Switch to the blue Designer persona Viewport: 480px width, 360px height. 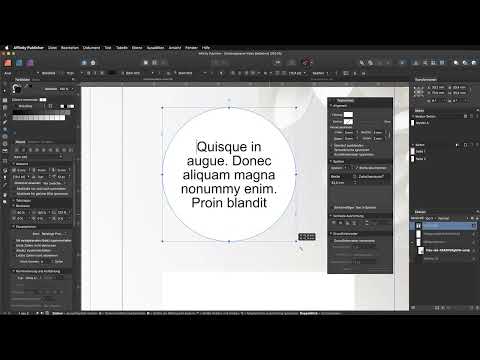coord(19,63)
